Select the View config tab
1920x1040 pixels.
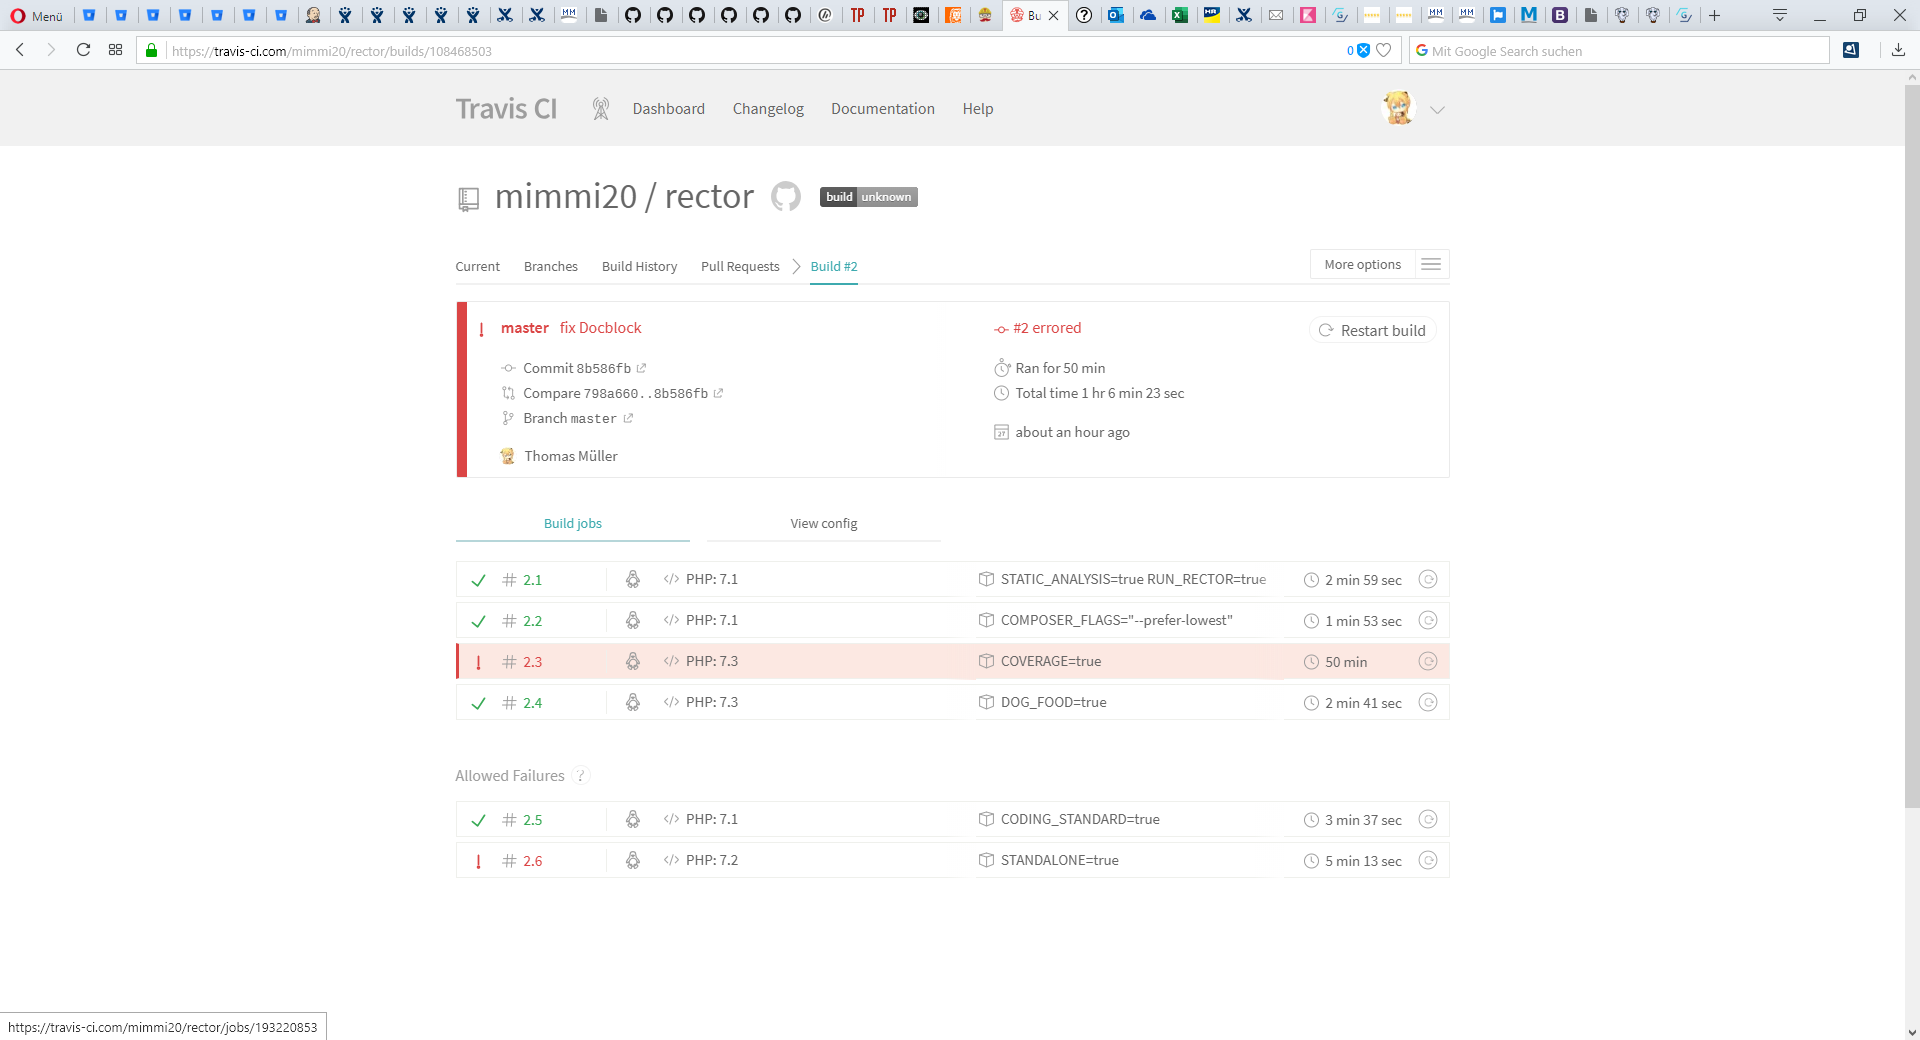824,523
